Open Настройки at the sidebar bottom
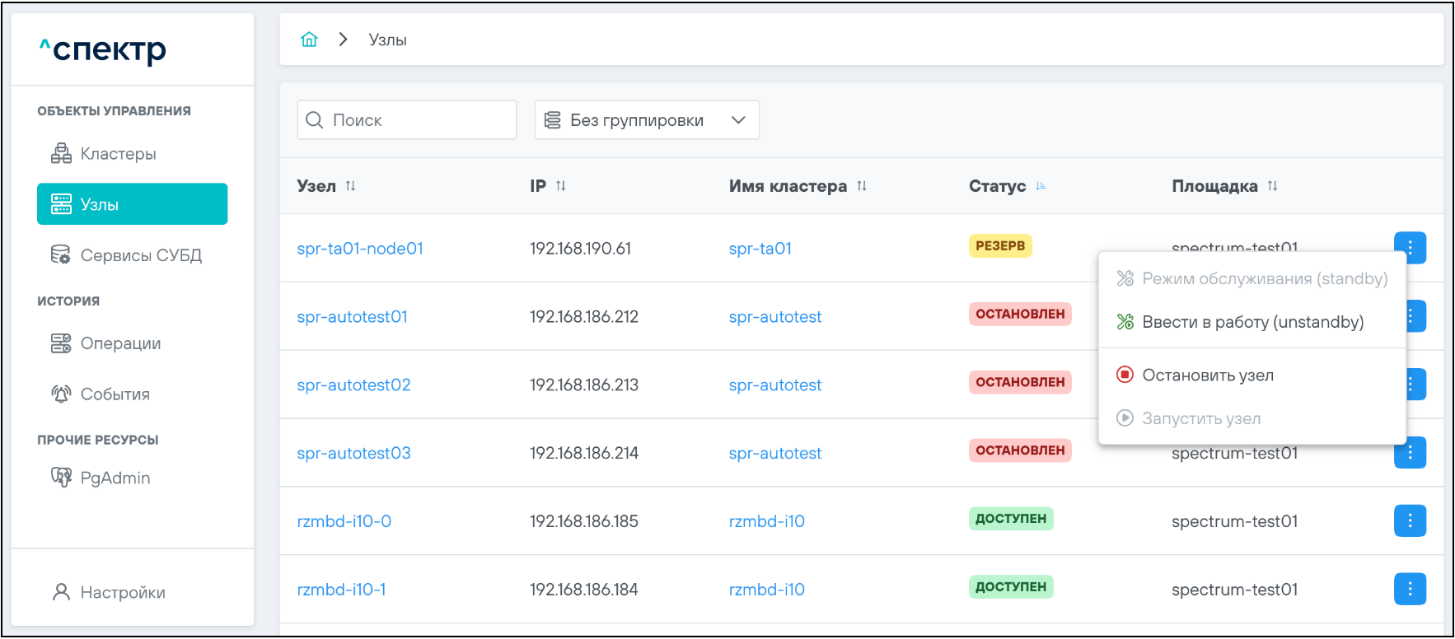Viewport: 1455px width, 639px height. coord(122,592)
